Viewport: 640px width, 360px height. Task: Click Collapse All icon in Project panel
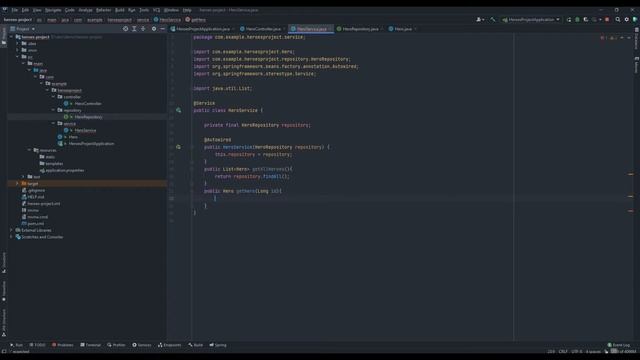[x=143, y=29]
